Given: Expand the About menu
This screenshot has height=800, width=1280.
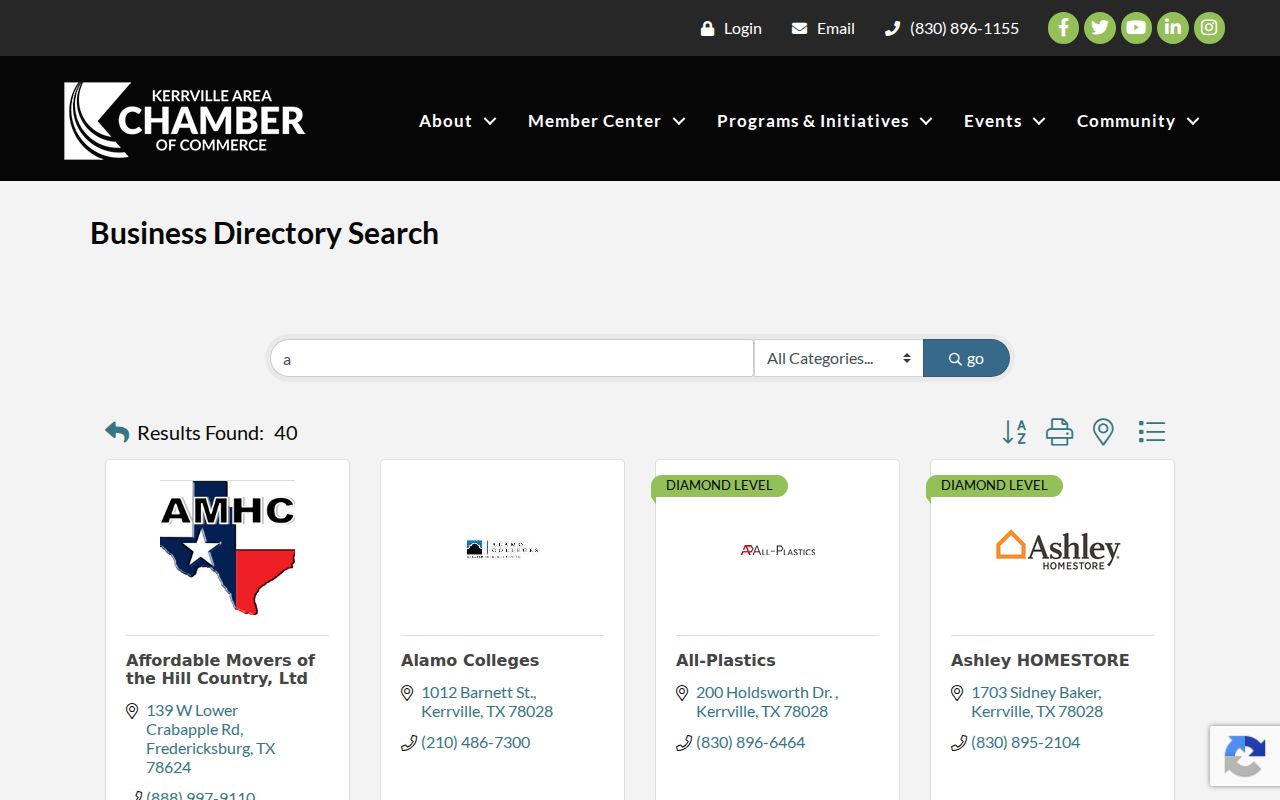Looking at the screenshot, I should tap(458, 121).
